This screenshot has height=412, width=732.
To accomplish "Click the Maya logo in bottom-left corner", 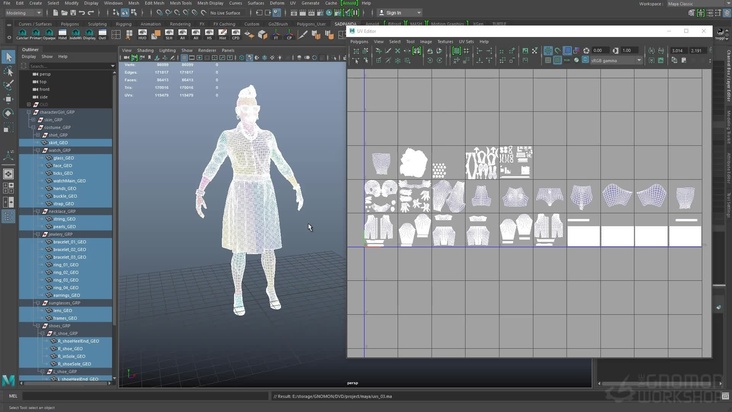I will (x=8, y=381).
